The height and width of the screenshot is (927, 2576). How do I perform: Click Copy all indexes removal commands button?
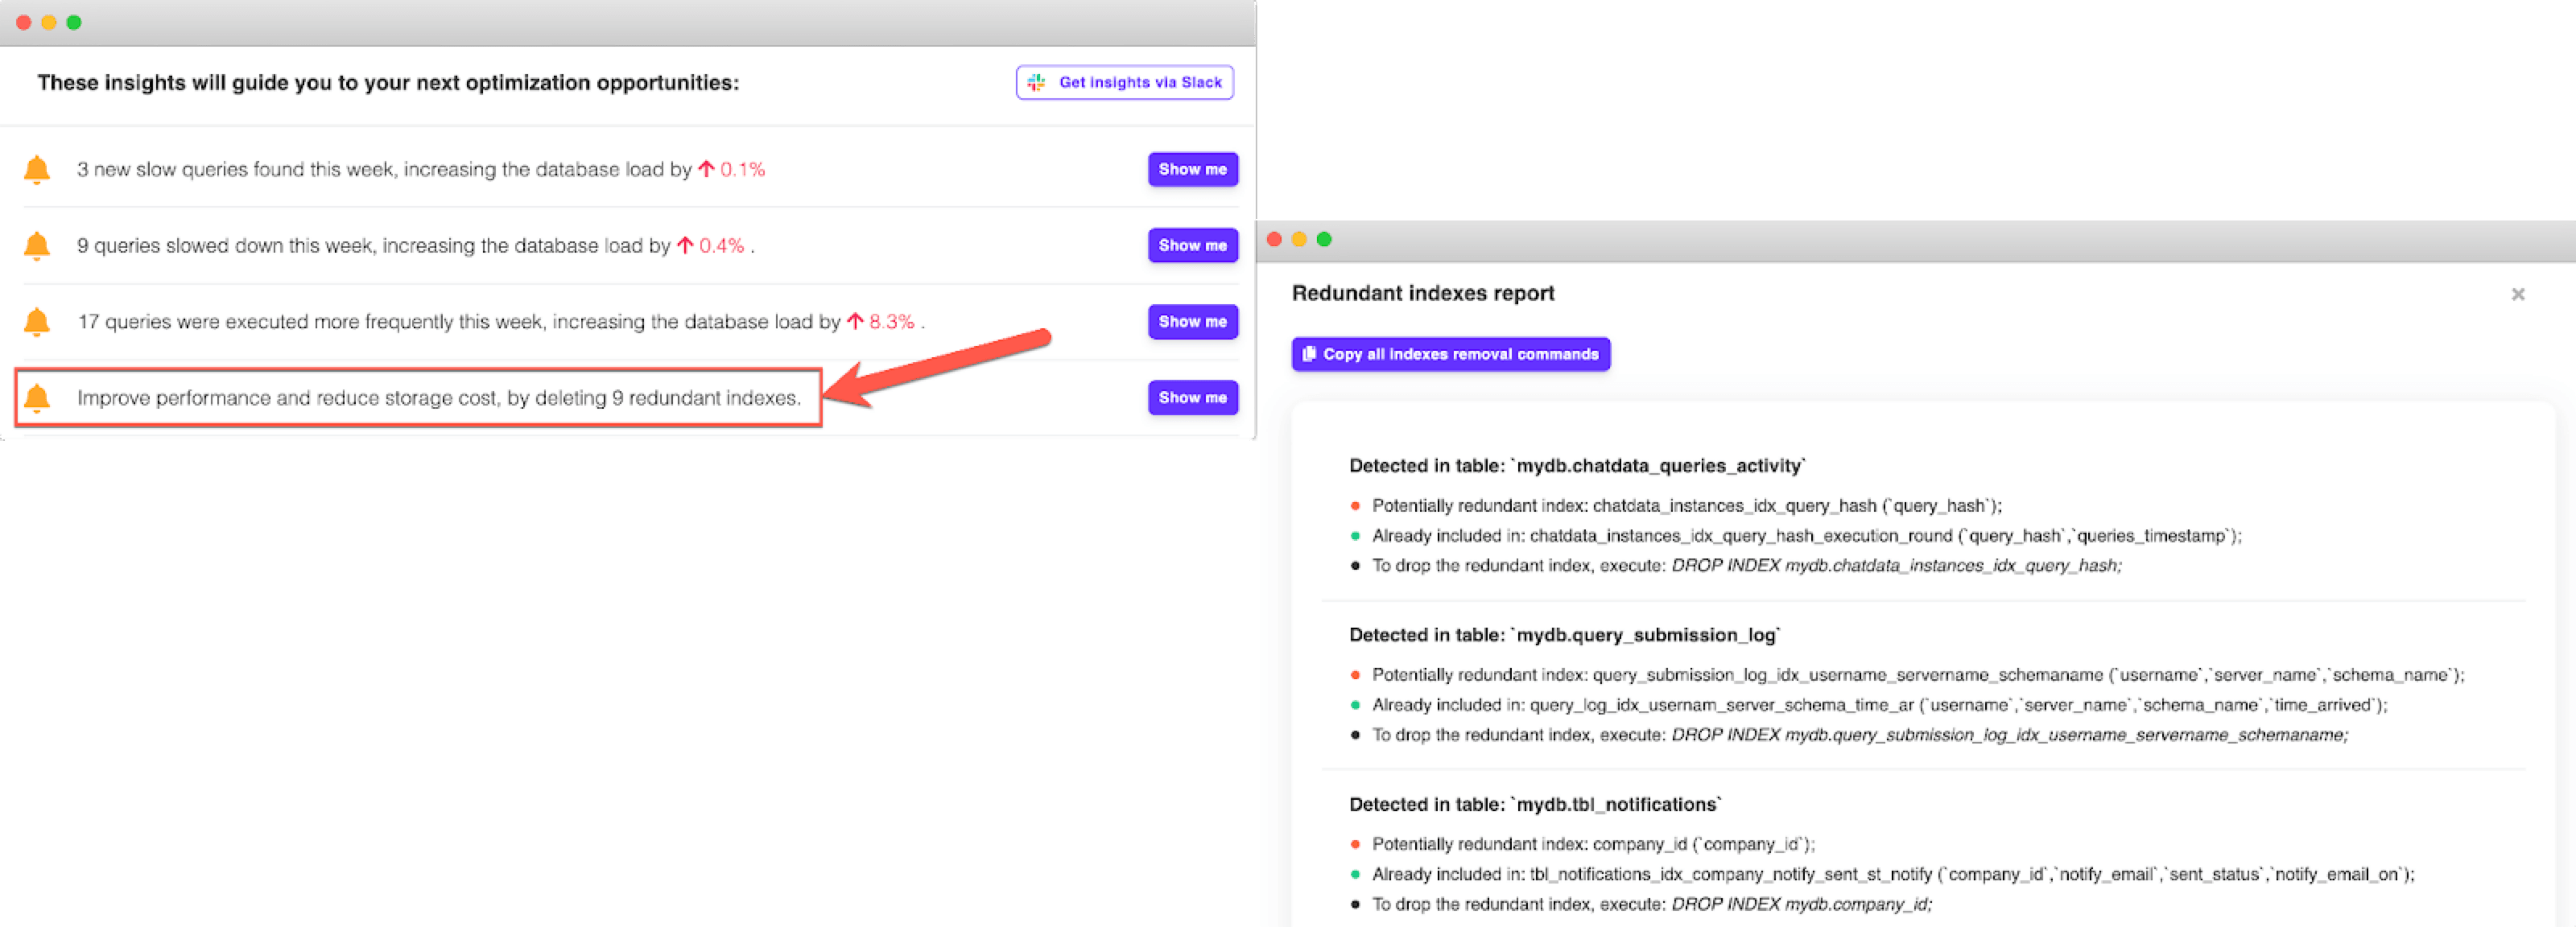tap(1450, 354)
